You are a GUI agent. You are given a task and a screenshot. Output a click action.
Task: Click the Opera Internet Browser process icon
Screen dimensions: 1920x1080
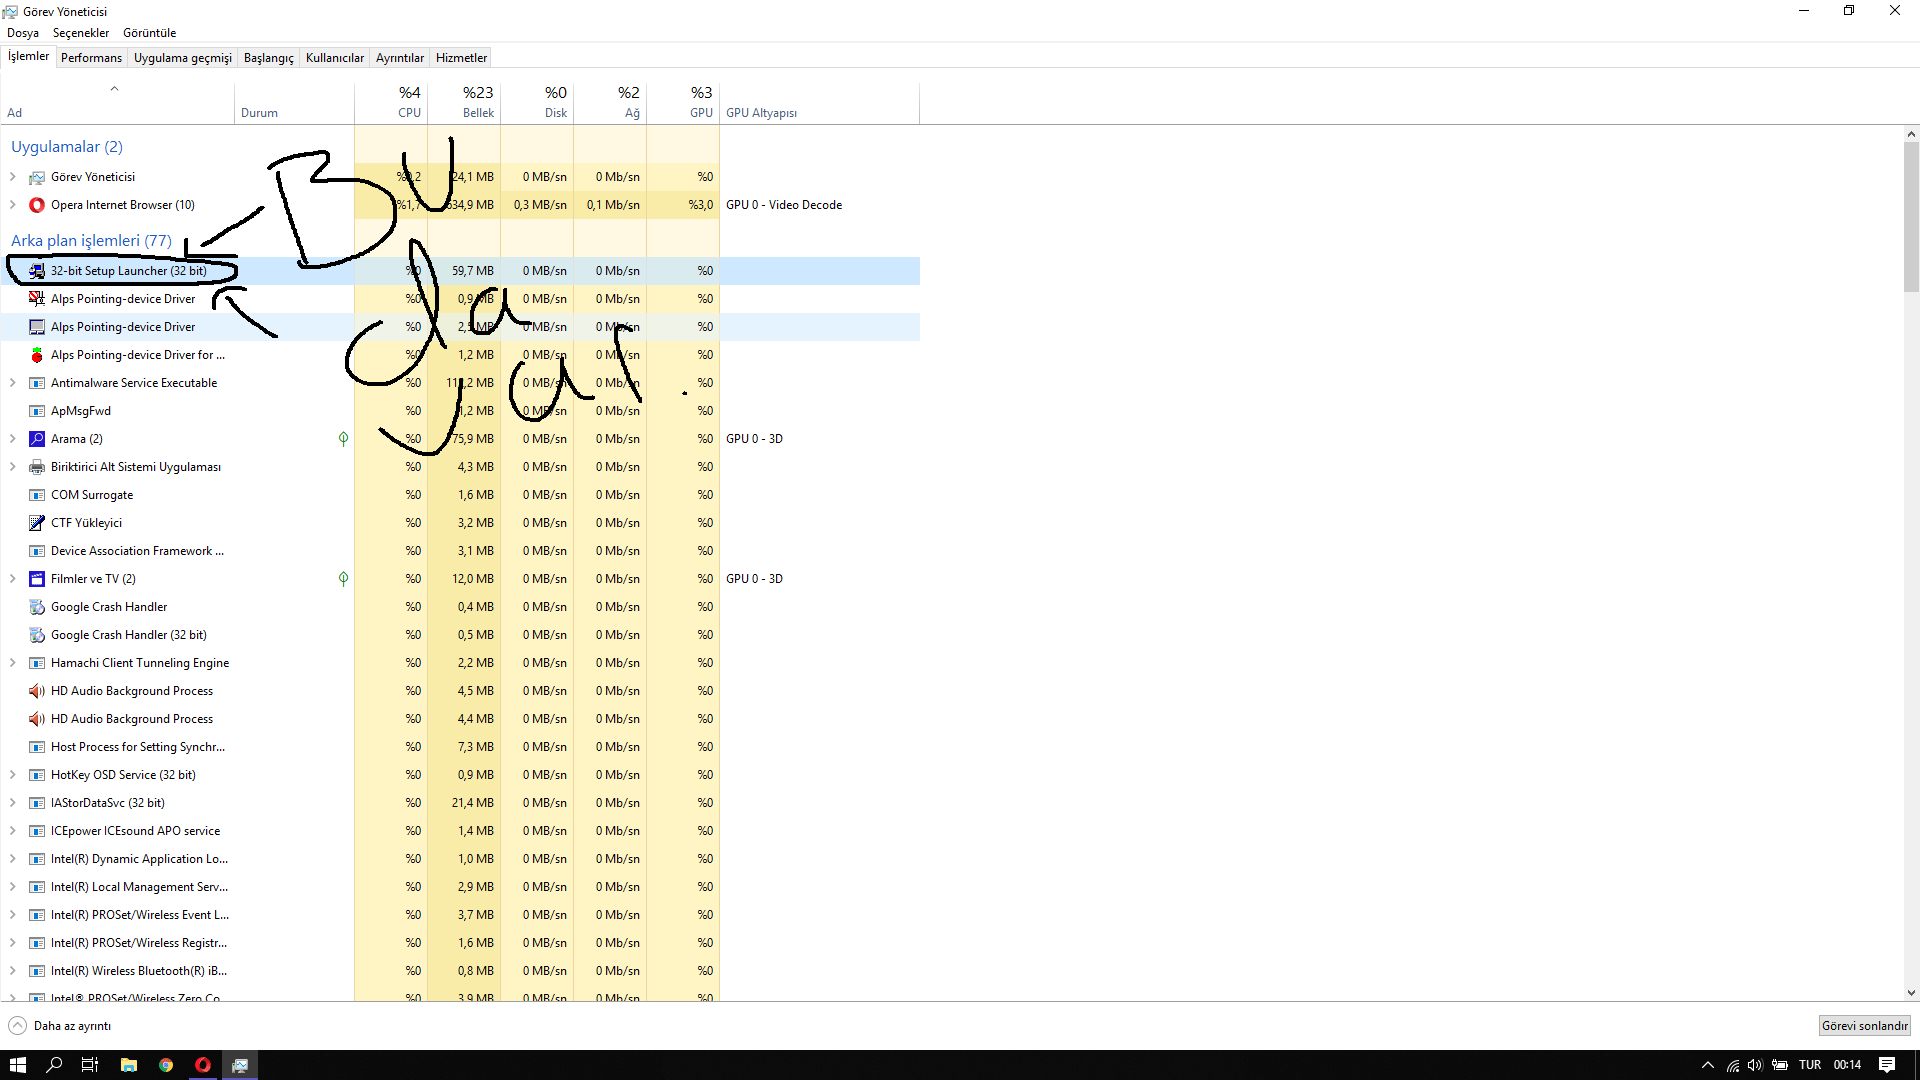[37, 205]
